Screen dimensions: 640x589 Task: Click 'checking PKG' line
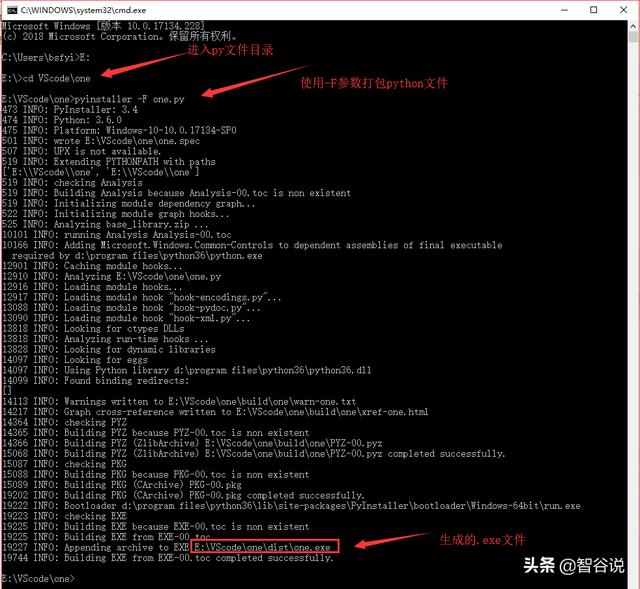pos(64,464)
